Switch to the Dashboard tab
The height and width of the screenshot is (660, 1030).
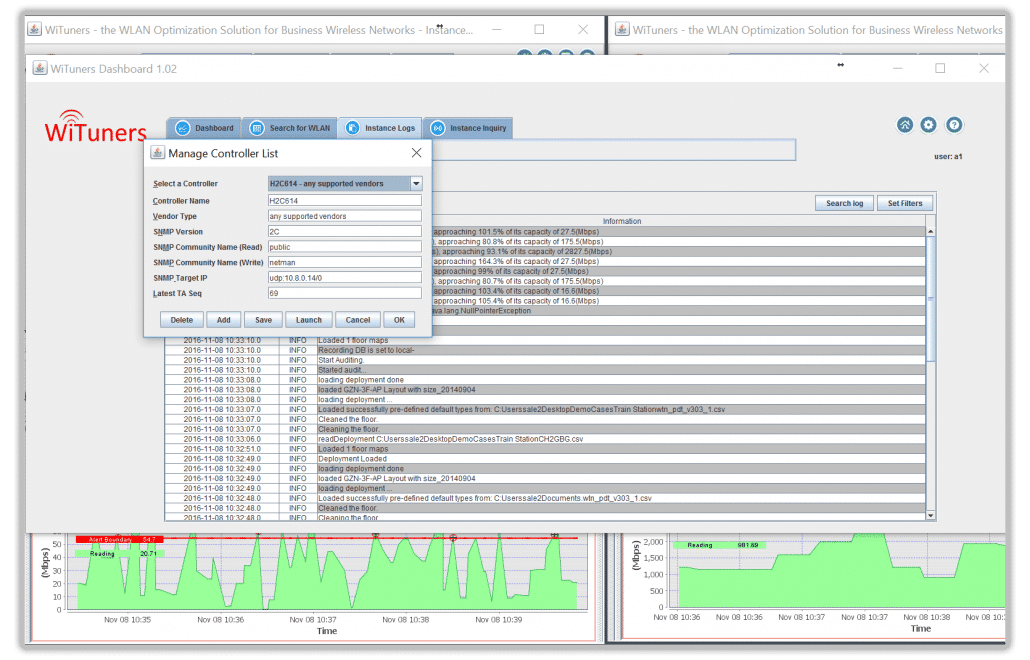[x=204, y=128]
